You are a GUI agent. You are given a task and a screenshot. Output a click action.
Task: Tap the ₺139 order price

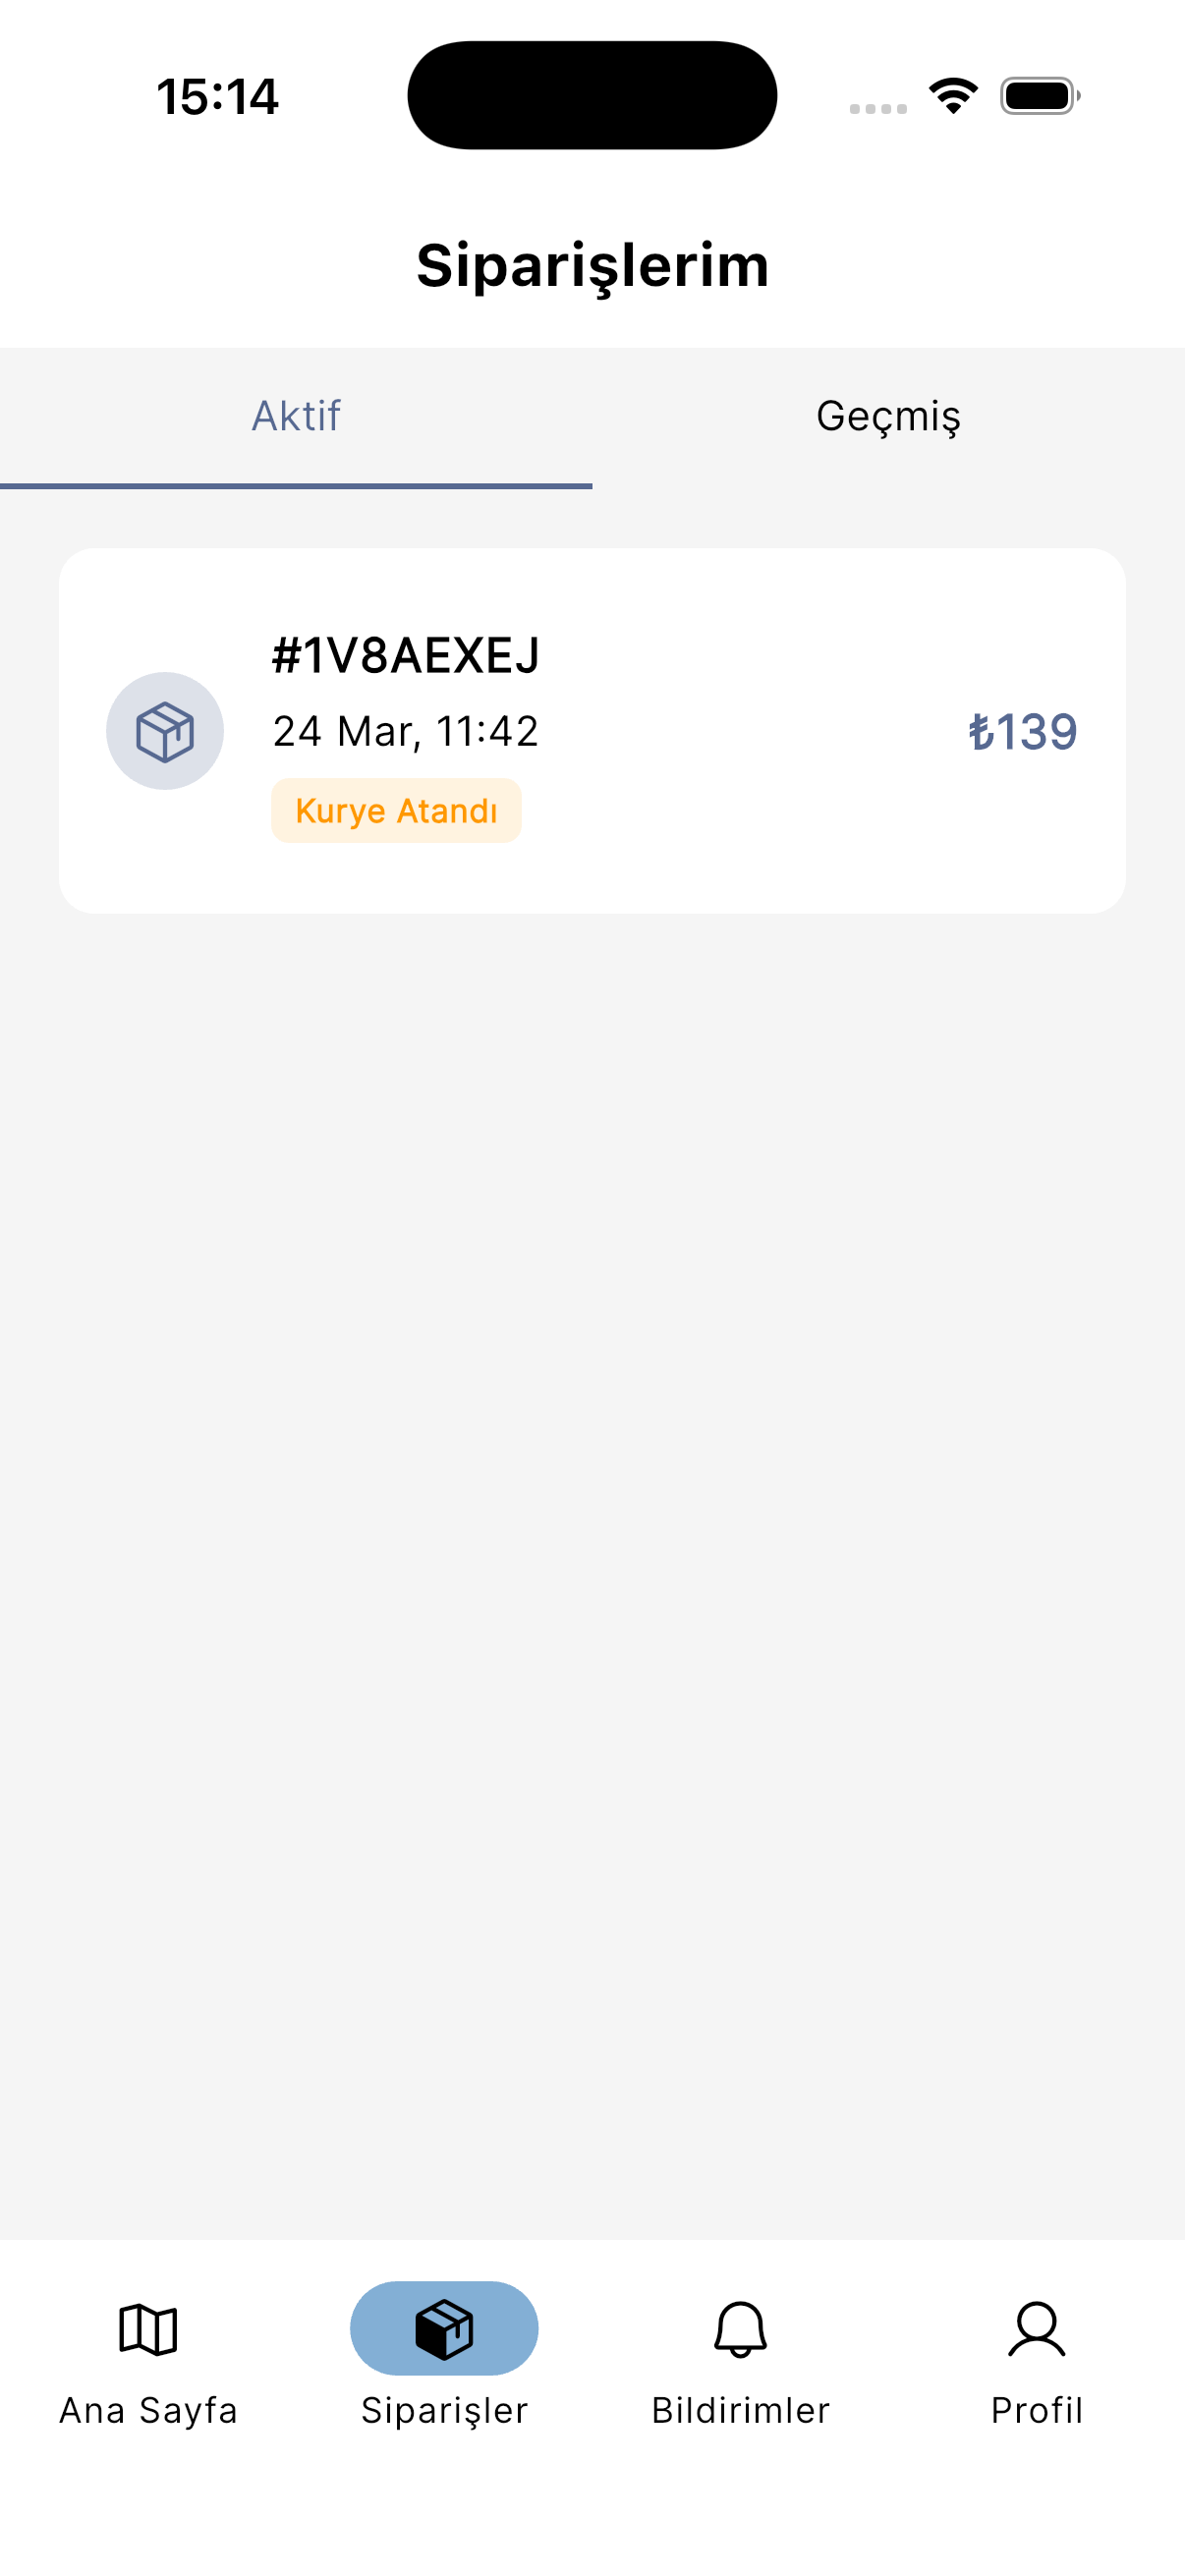tap(1022, 731)
